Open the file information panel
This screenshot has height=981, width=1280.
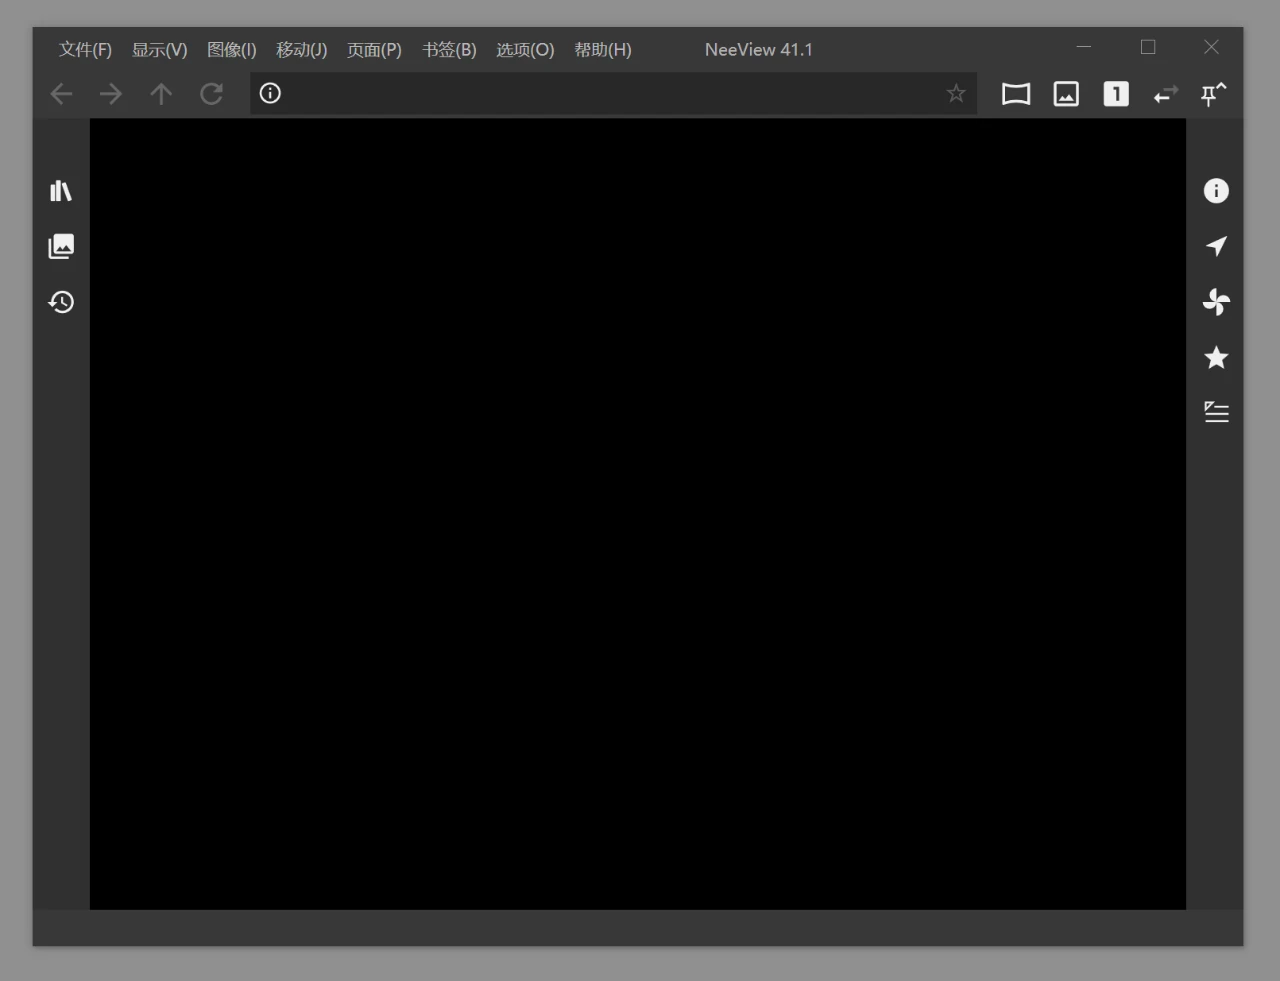pos(1216,191)
